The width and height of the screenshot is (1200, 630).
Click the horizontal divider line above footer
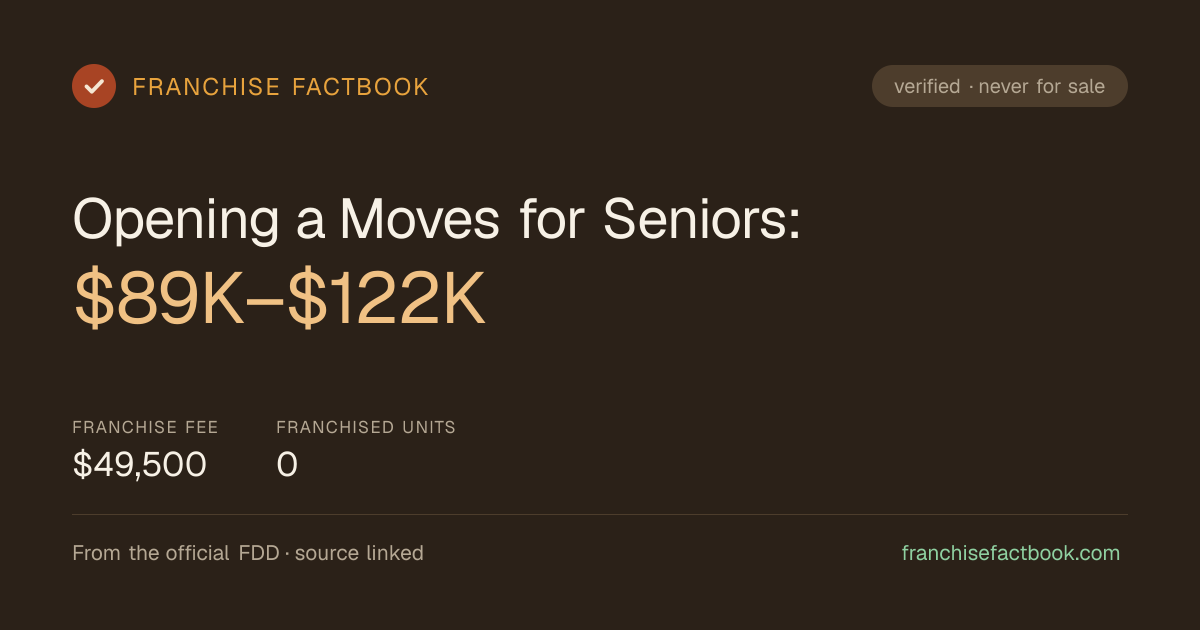600,514
